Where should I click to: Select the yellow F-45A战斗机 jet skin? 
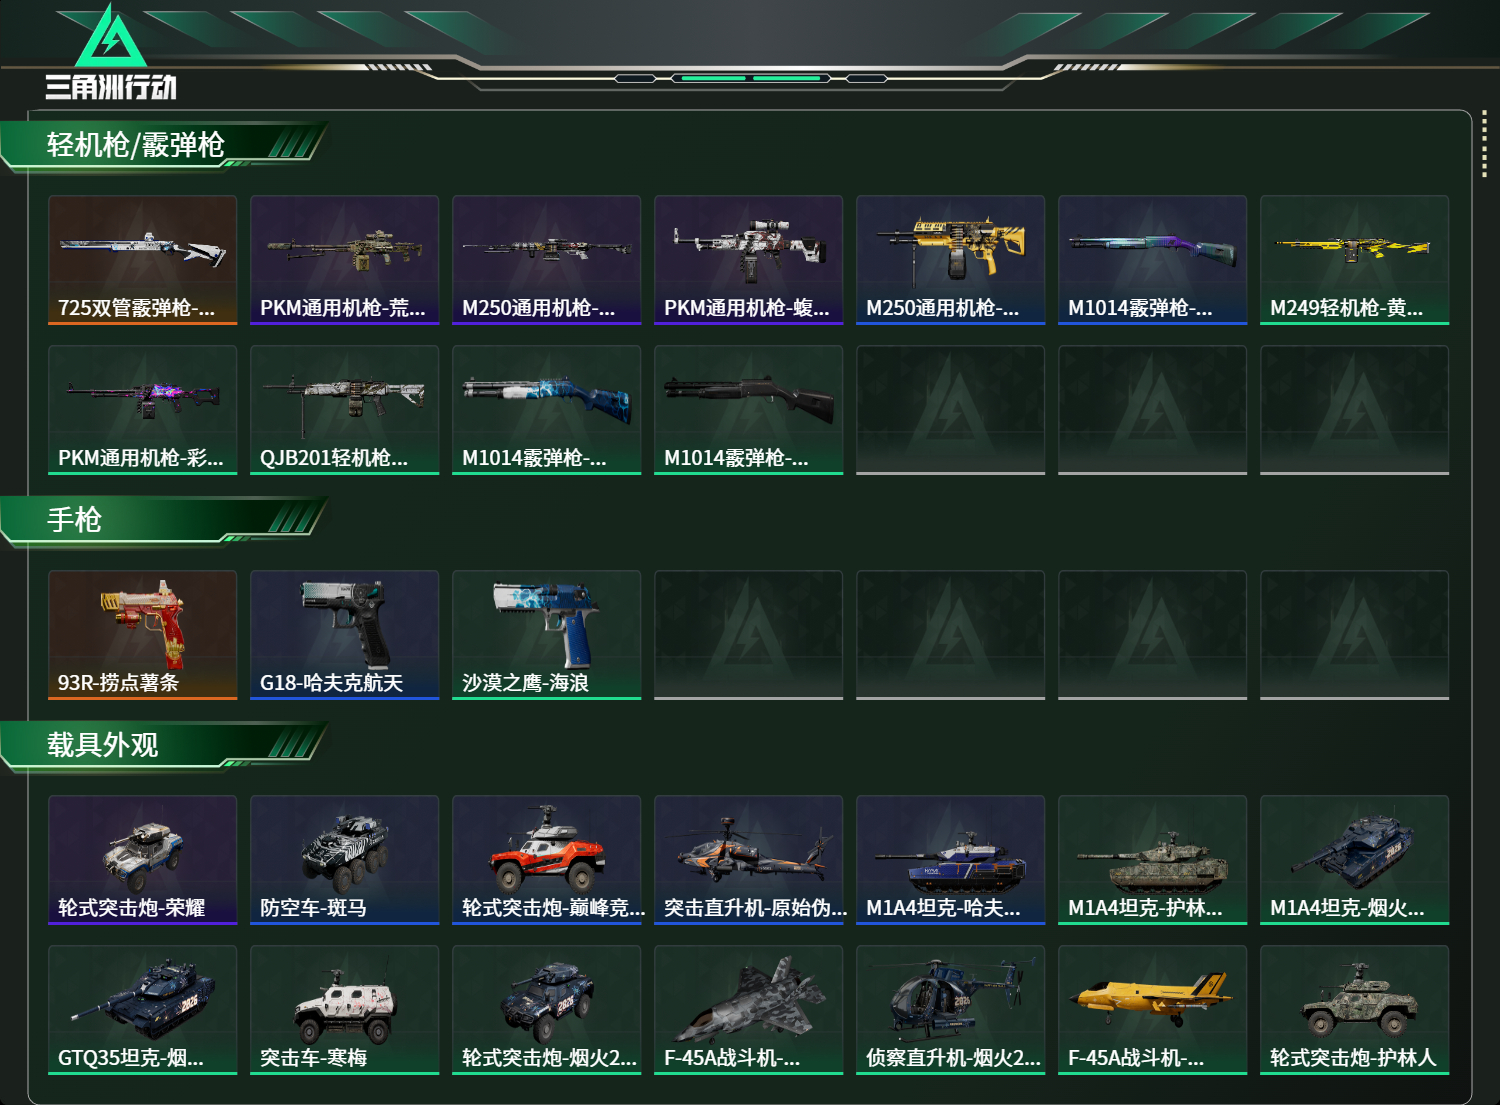coord(1153,1010)
